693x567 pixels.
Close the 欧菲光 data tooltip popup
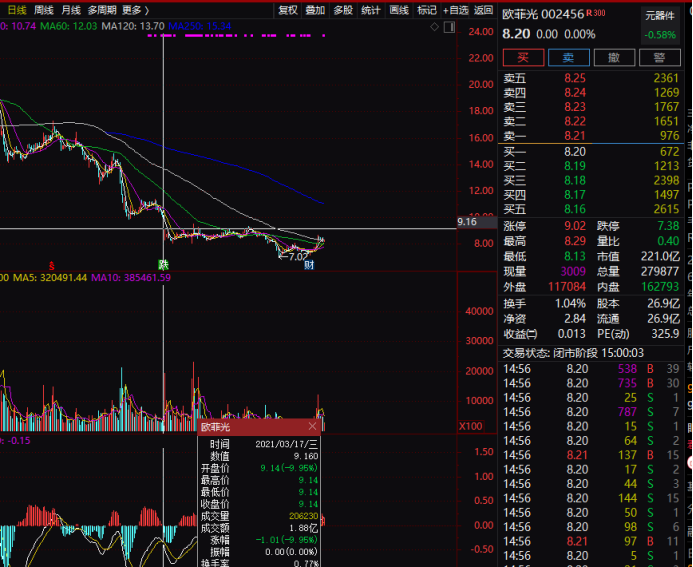(x=312, y=427)
